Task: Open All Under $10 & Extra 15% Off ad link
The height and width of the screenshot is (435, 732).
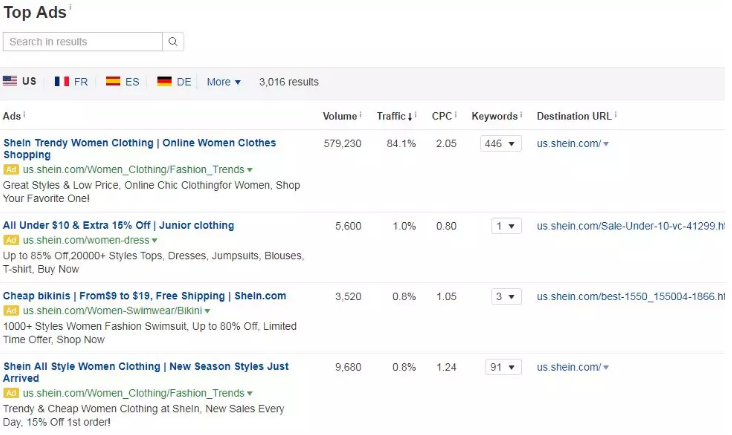Action: point(119,225)
